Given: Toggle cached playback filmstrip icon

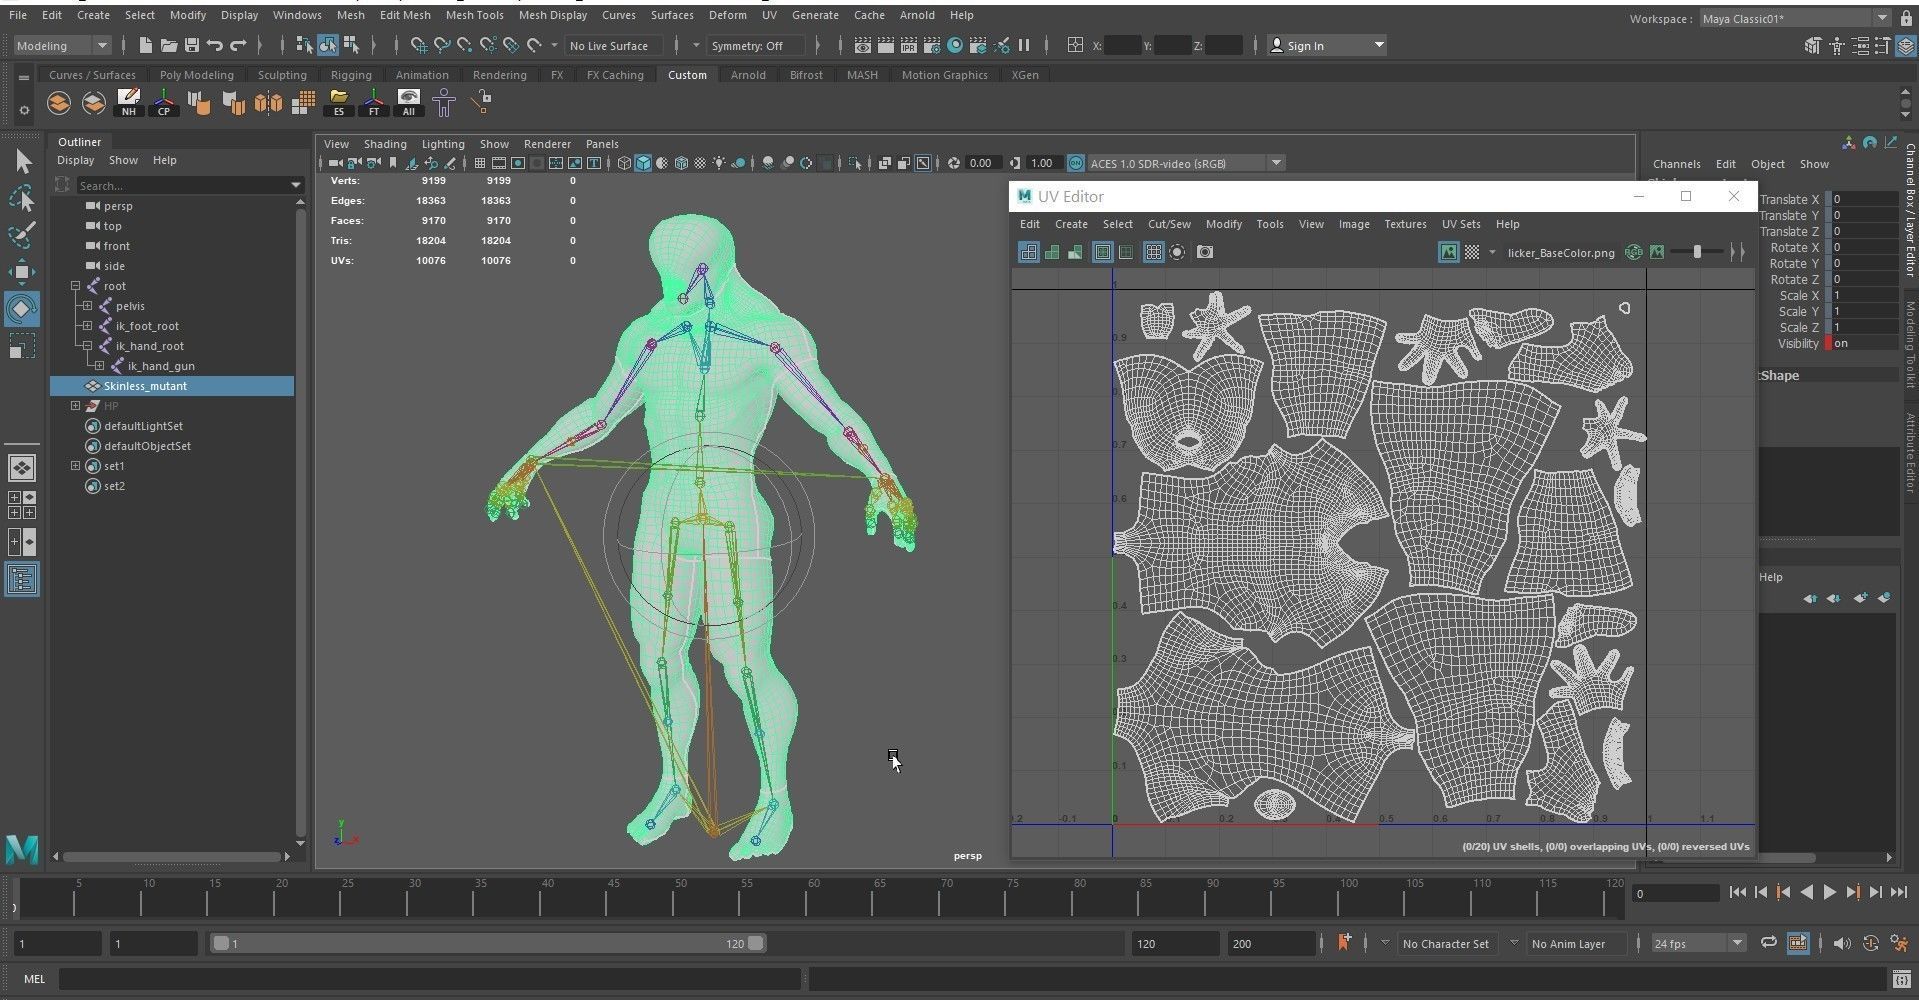Looking at the screenshot, I should pyautogui.click(x=1798, y=943).
